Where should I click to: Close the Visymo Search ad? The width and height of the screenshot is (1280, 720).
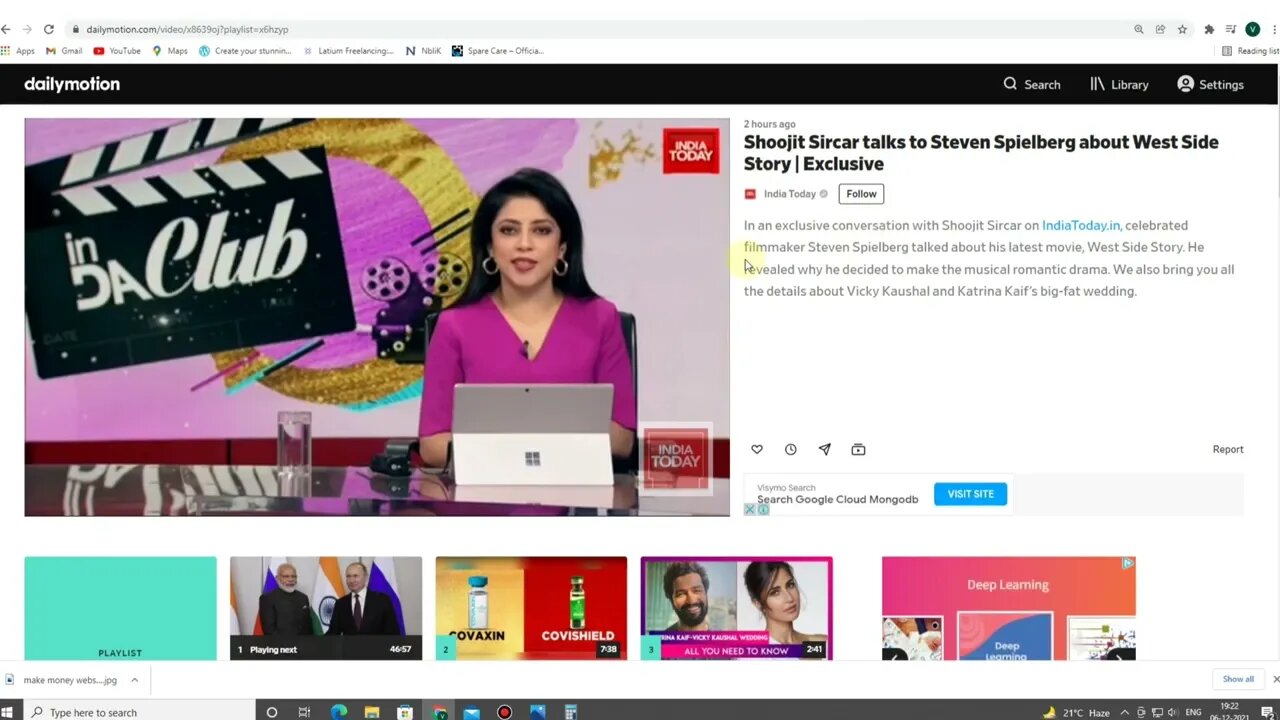[749, 509]
